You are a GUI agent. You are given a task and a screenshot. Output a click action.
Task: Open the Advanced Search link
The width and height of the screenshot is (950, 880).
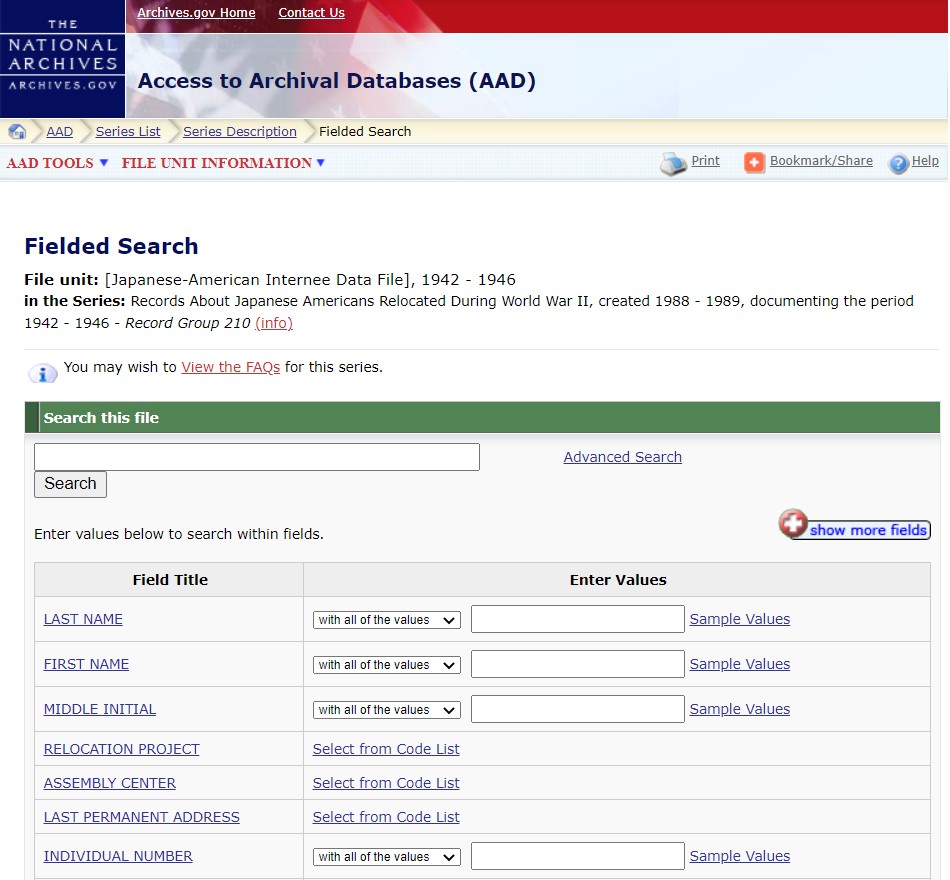622,457
